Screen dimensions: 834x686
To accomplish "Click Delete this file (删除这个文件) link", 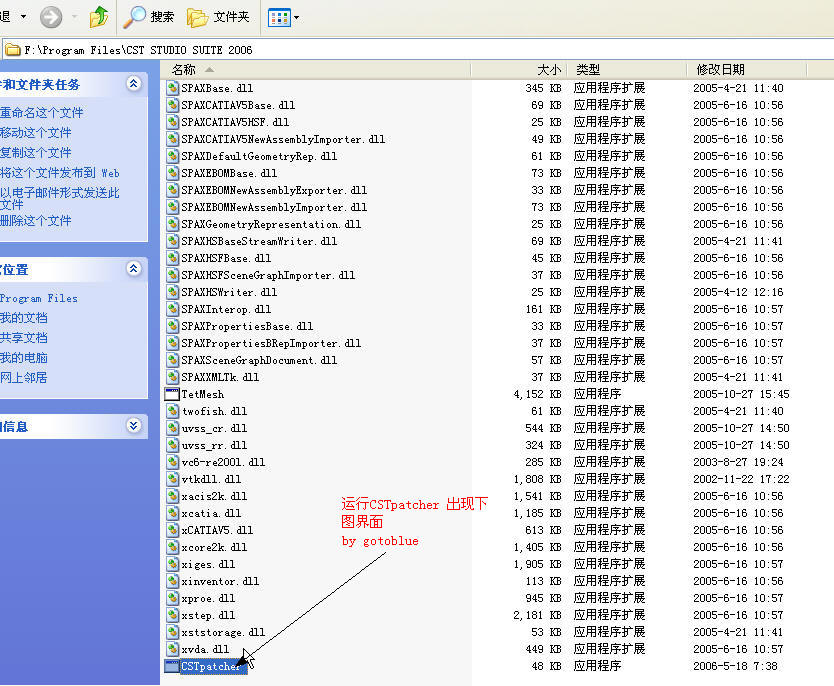I will [x=36, y=221].
